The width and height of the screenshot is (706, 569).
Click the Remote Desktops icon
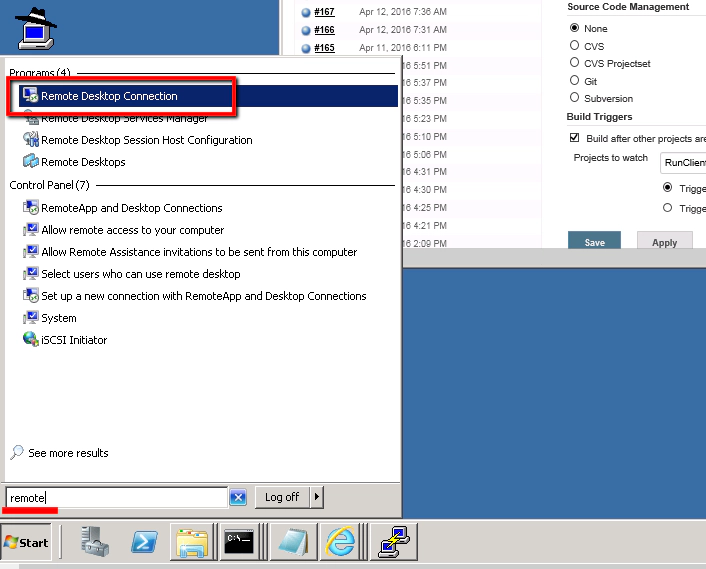31,161
